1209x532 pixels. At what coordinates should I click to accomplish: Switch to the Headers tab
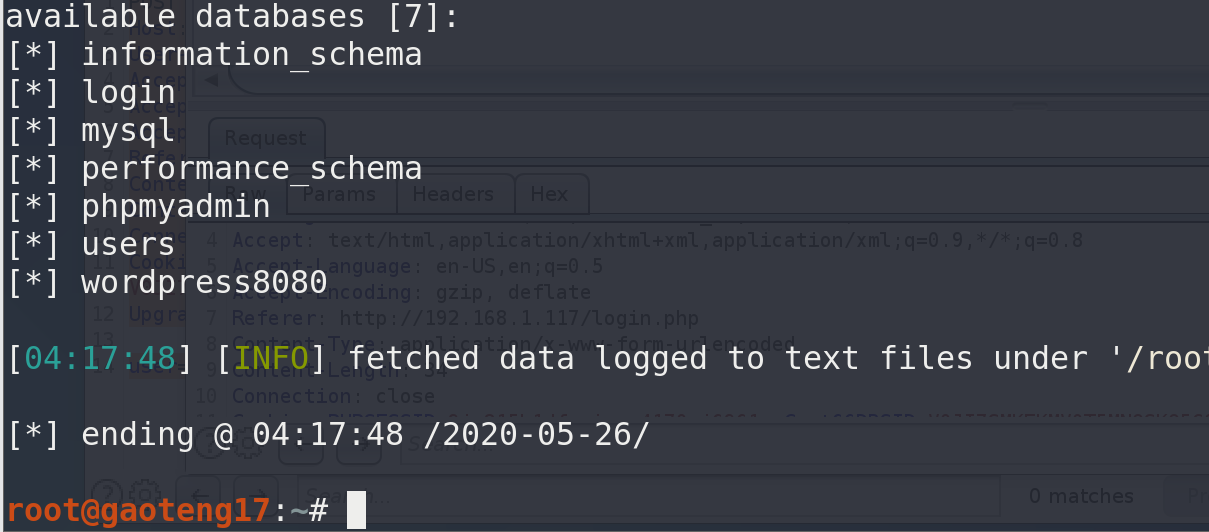click(454, 194)
